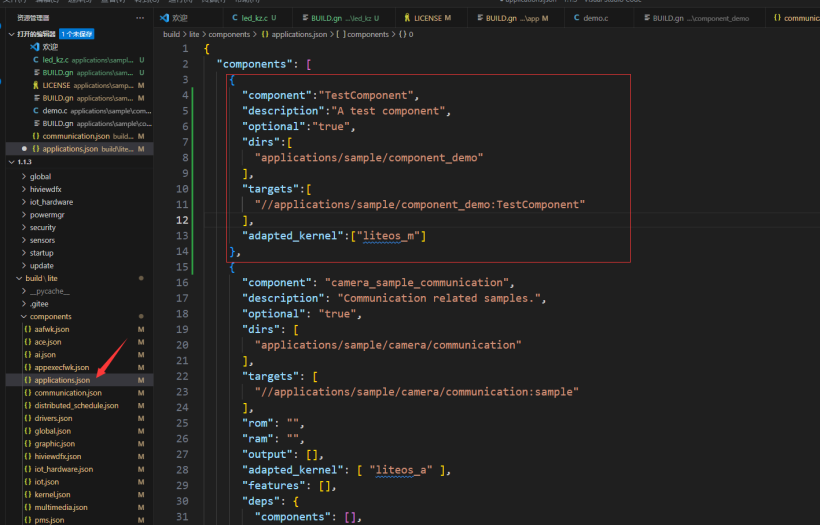Click the C icon on the demo.c tab

(576, 18)
